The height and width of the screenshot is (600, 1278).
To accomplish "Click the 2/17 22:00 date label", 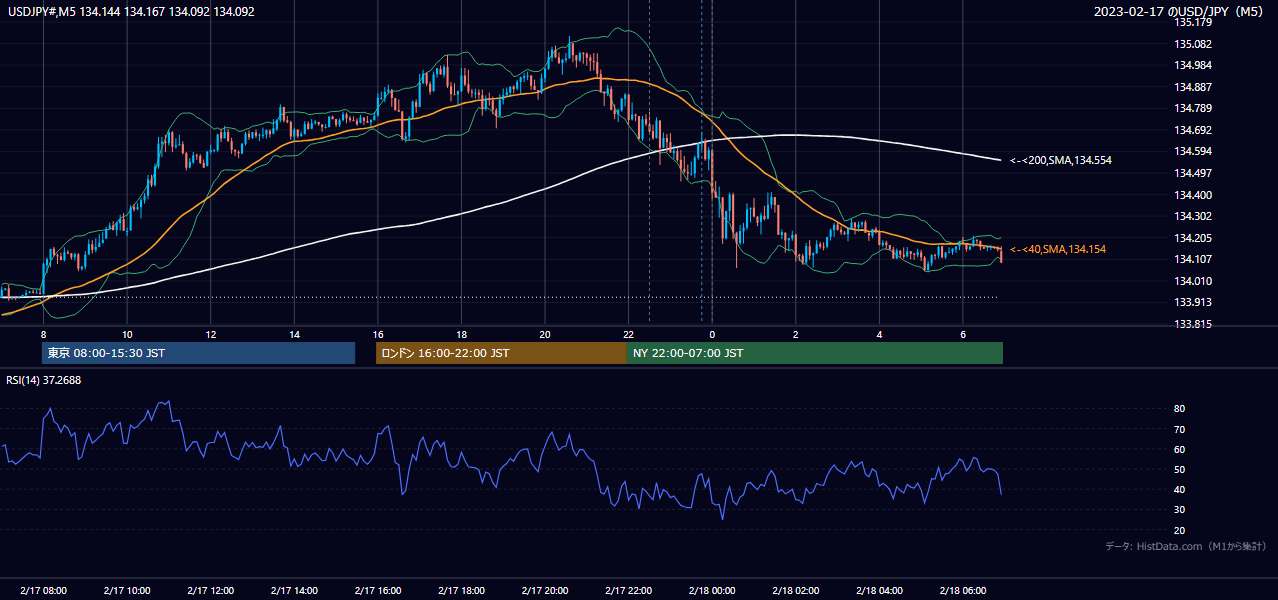I will (628, 591).
